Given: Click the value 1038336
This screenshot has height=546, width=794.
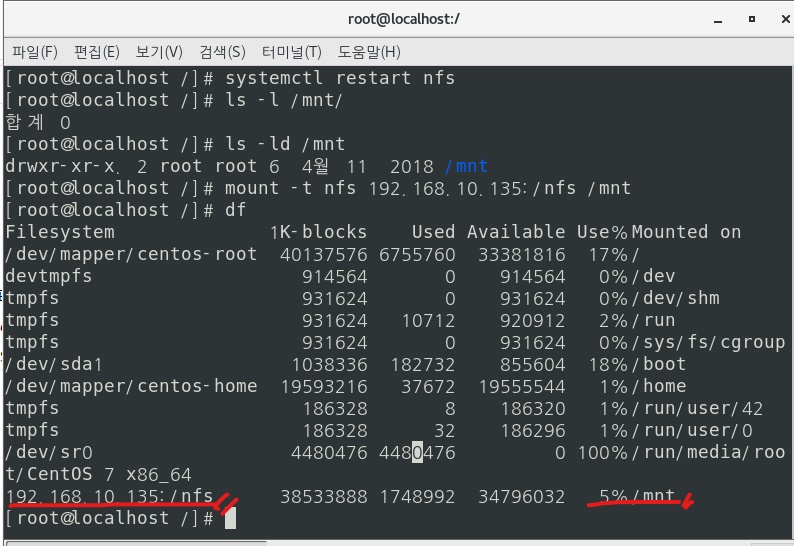Looking at the screenshot, I should click(x=329, y=365).
